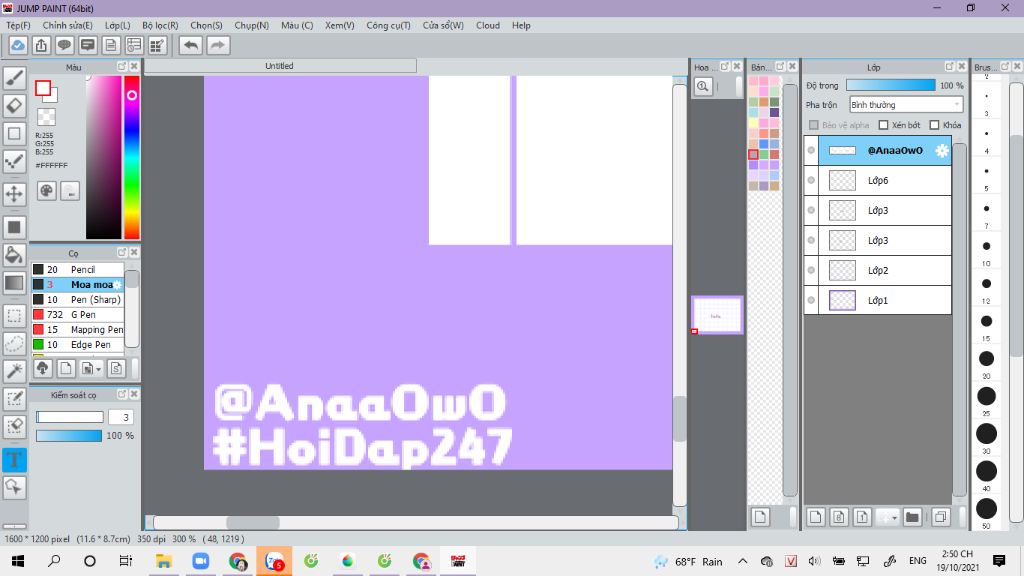The image size is (1024, 576).
Task: Click the rainbow hue slider bar
Action: click(132, 157)
